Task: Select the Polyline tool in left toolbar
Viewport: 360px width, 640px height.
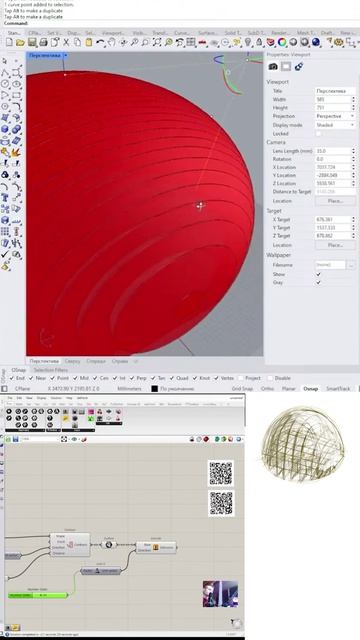Action: coord(5,73)
